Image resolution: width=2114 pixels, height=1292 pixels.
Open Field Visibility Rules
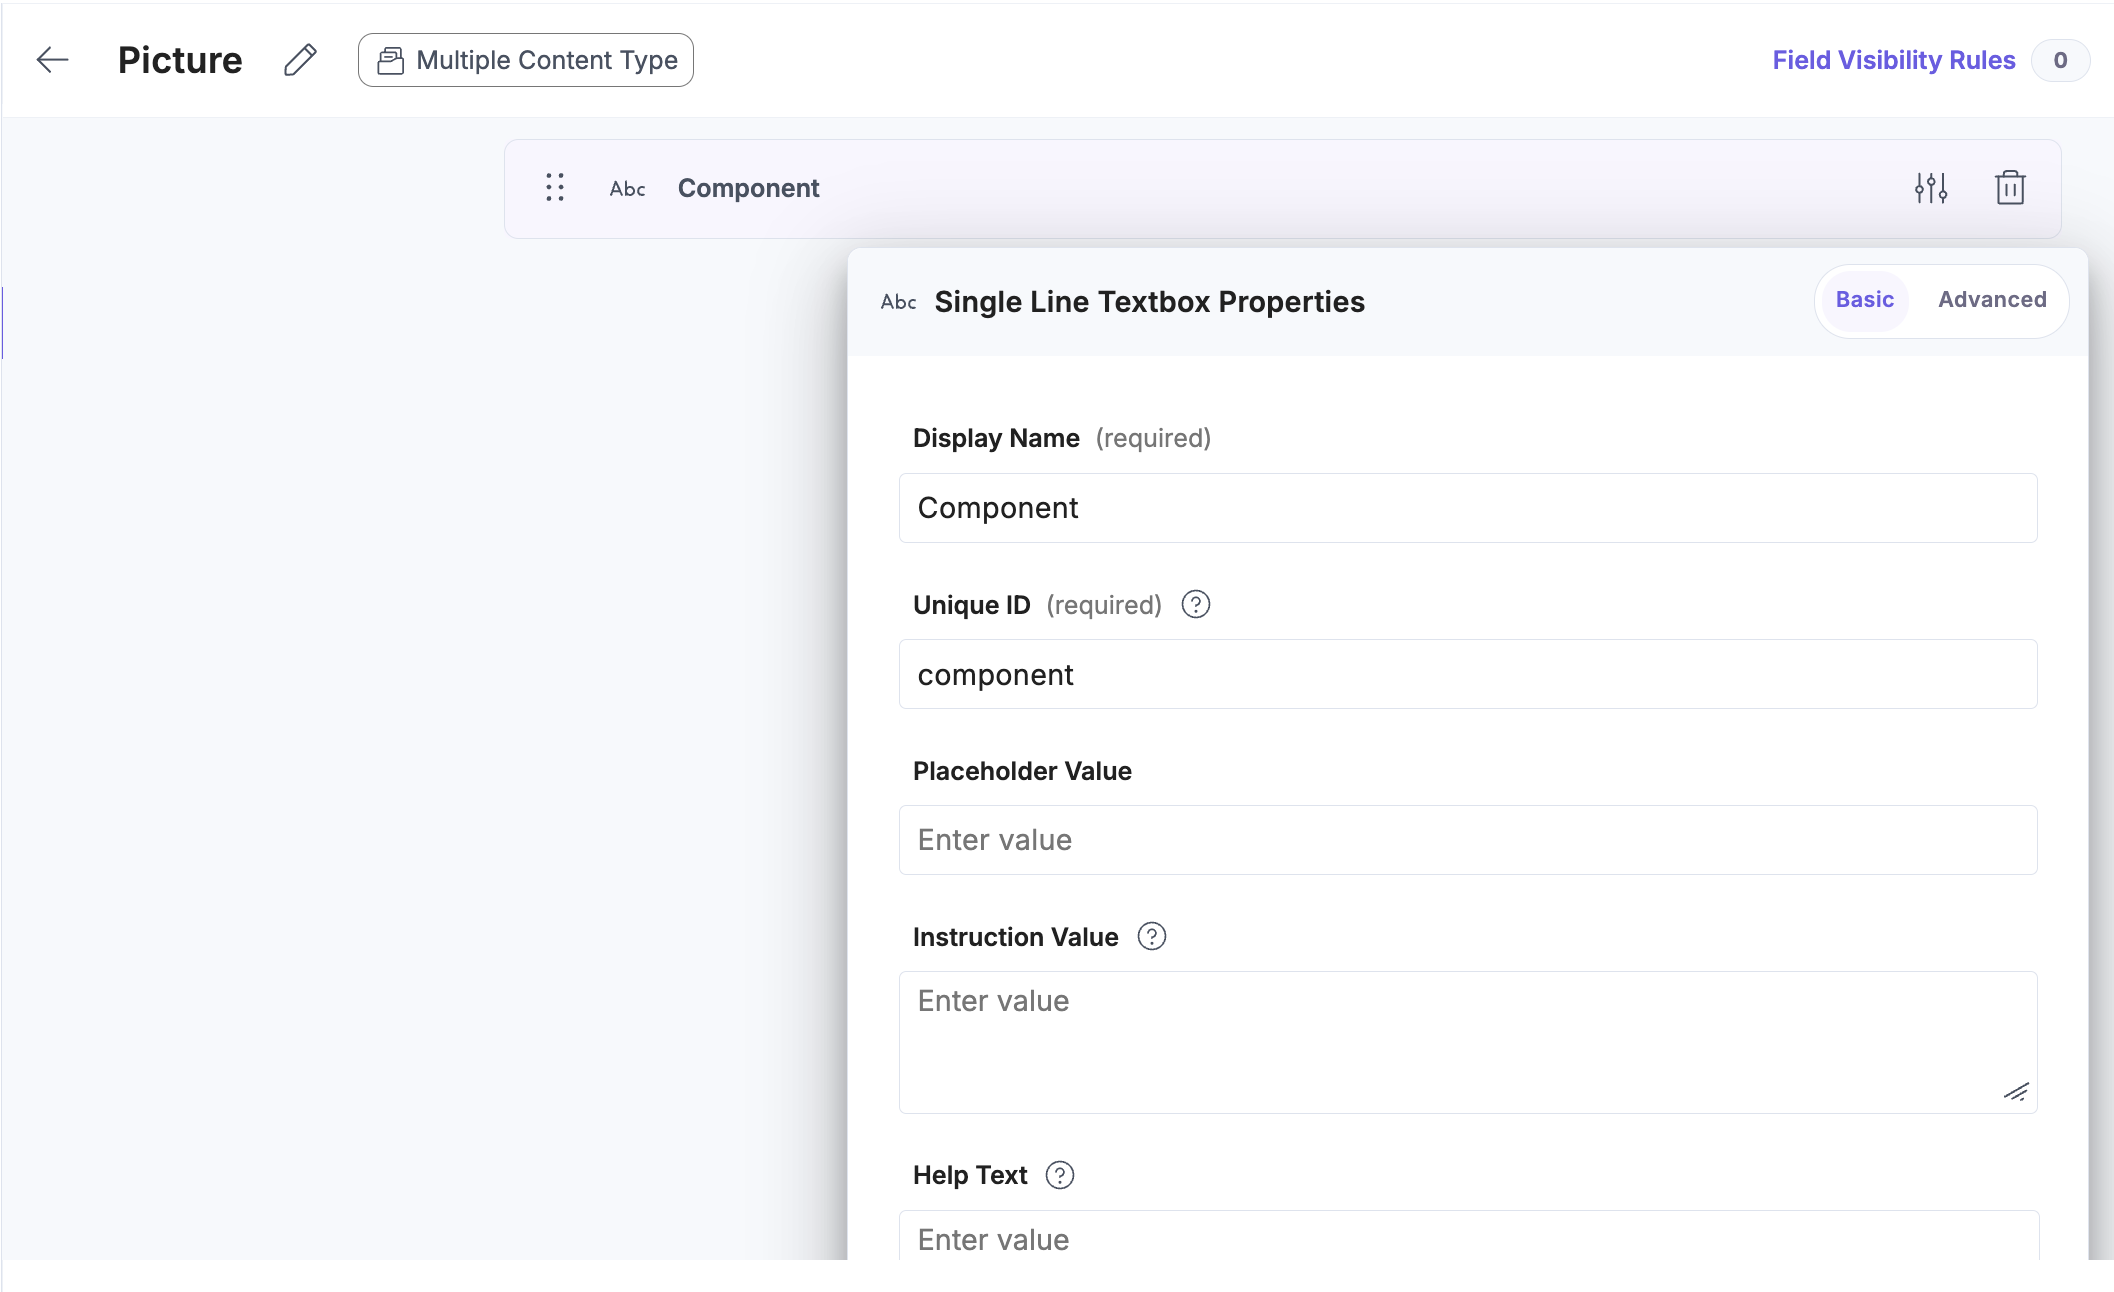click(x=1893, y=60)
